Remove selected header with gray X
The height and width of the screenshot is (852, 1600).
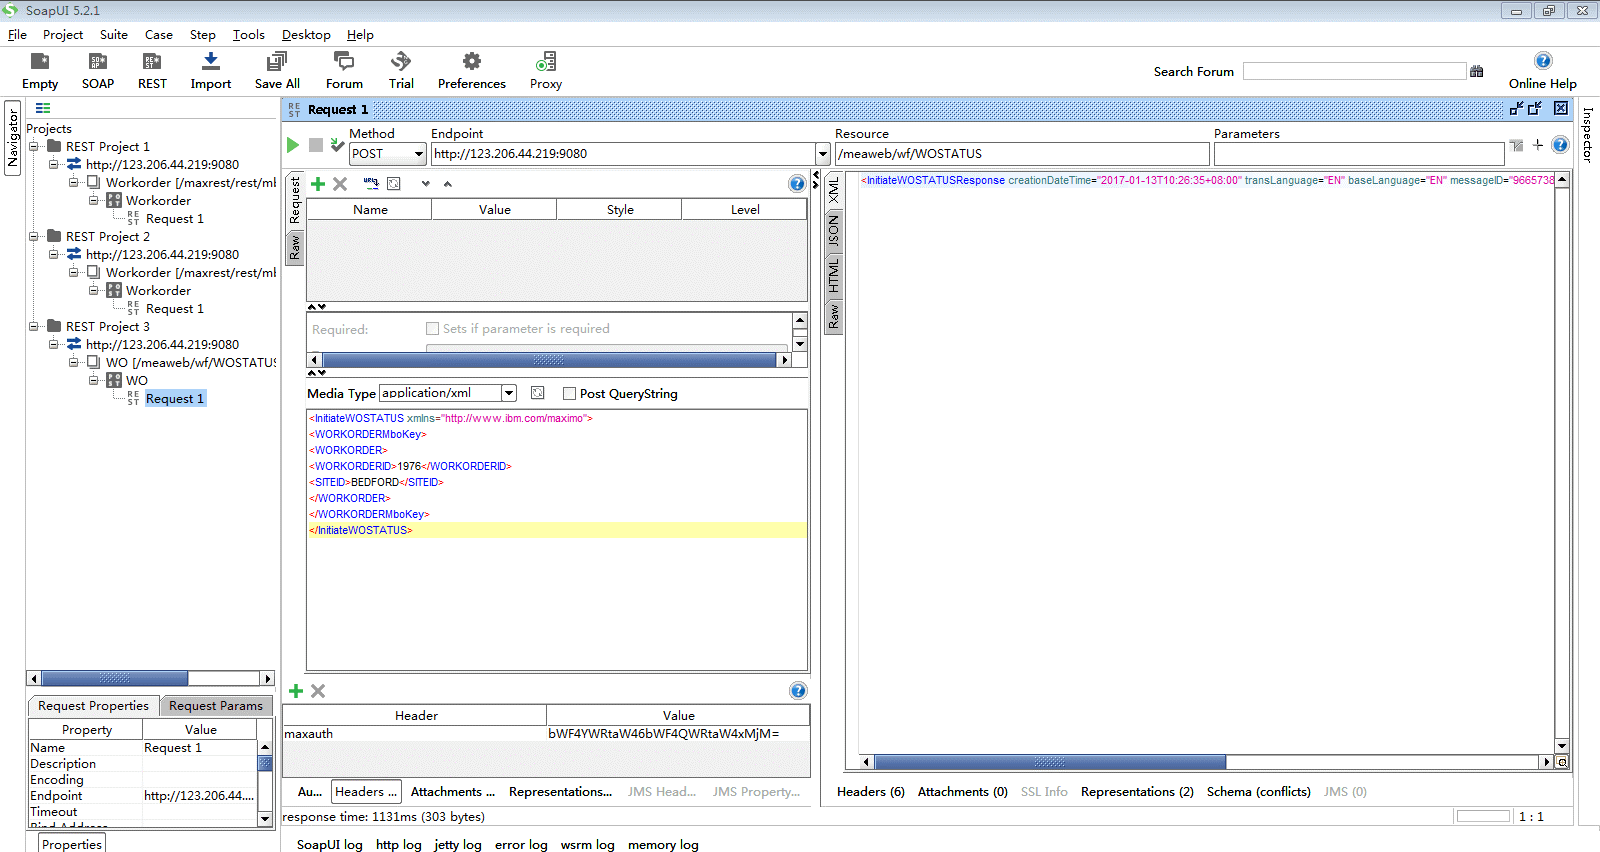(318, 691)
